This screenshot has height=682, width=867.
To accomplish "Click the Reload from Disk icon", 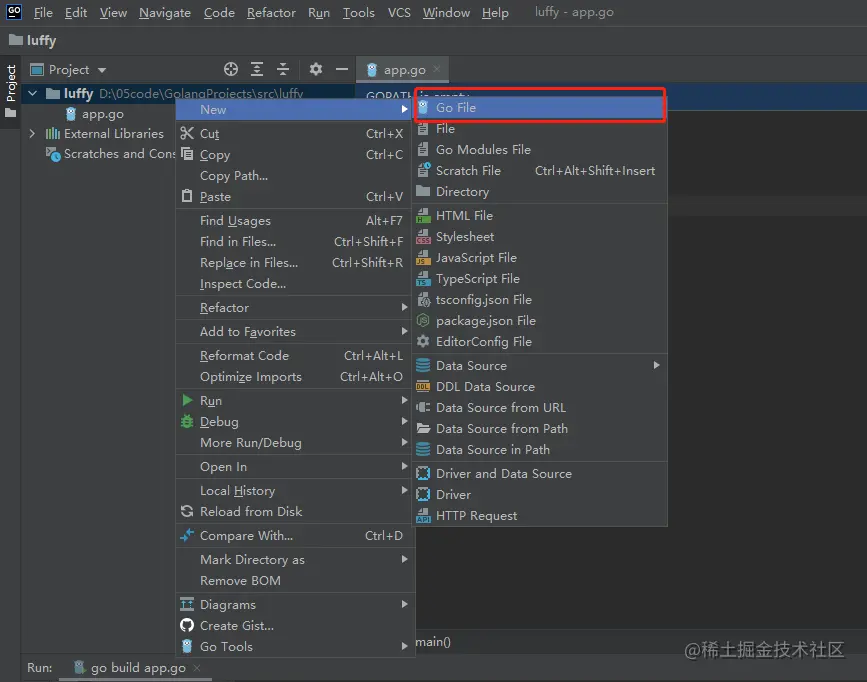I will point(187,511).
